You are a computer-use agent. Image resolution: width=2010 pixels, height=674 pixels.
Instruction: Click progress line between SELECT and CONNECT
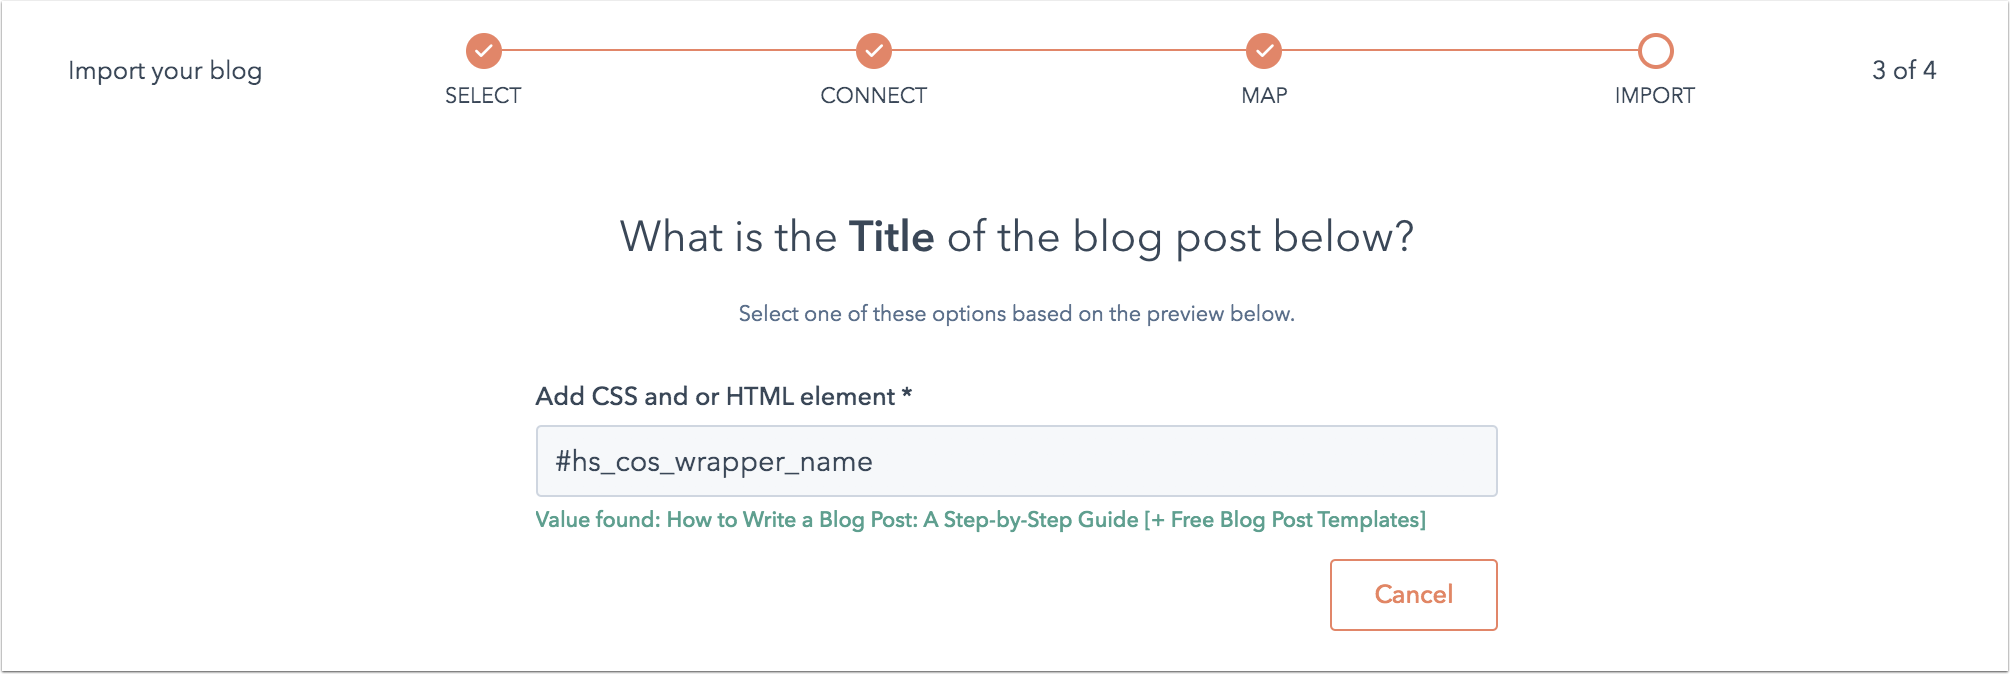pos(679,50)
